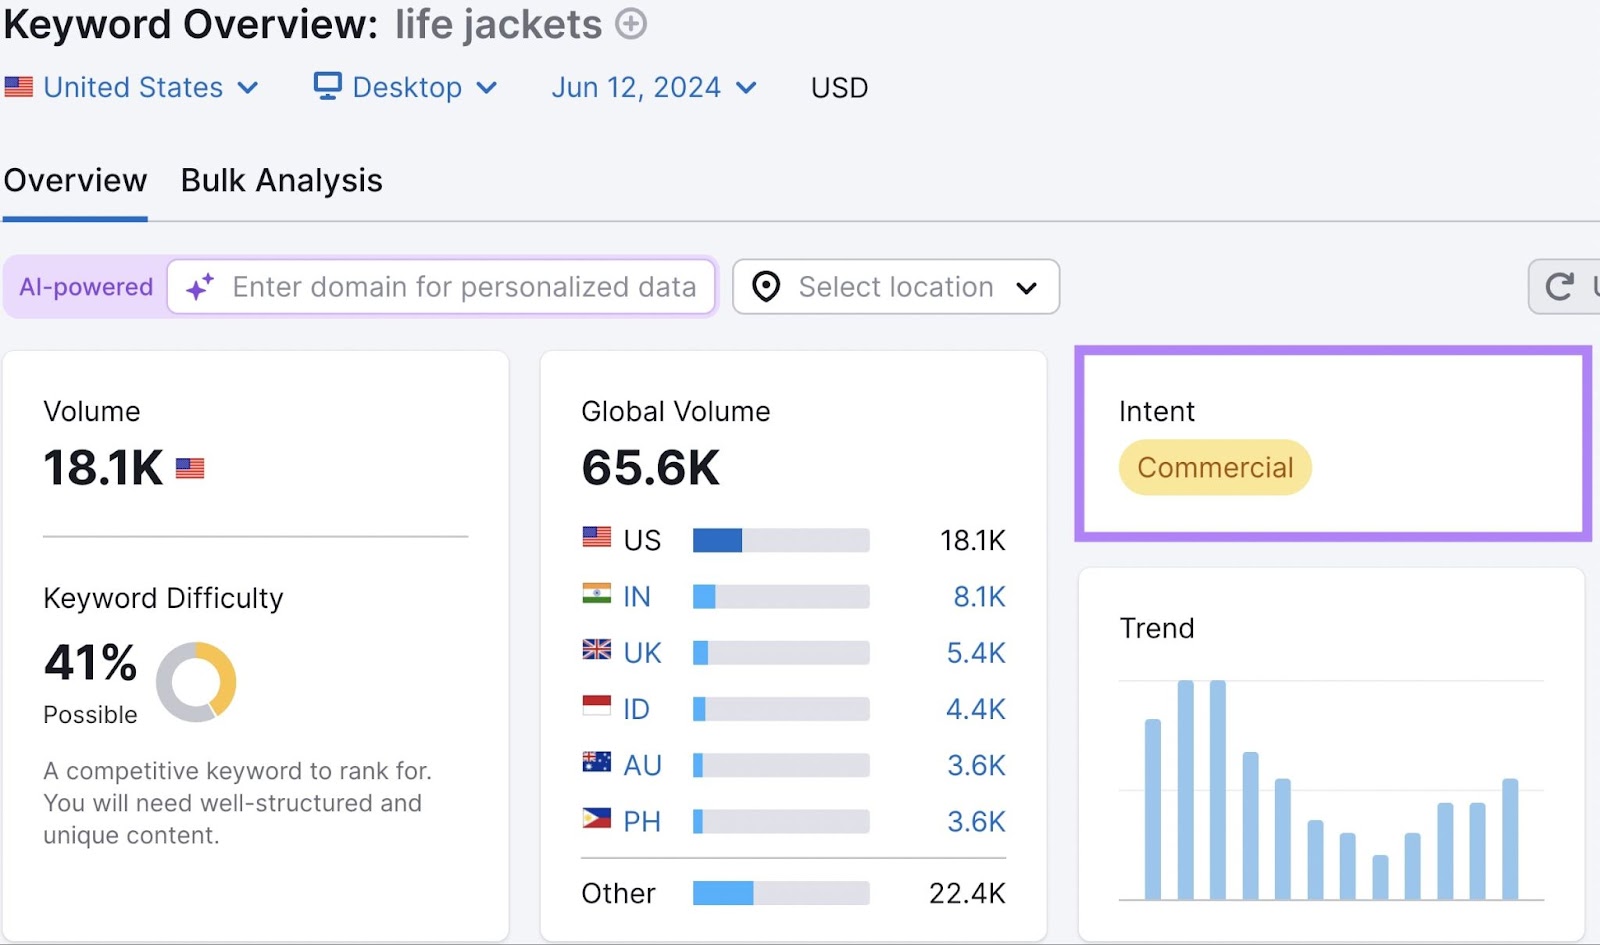Click the Indonesia flag icon
Screen dimensions: 1600x945
[597, 705]
